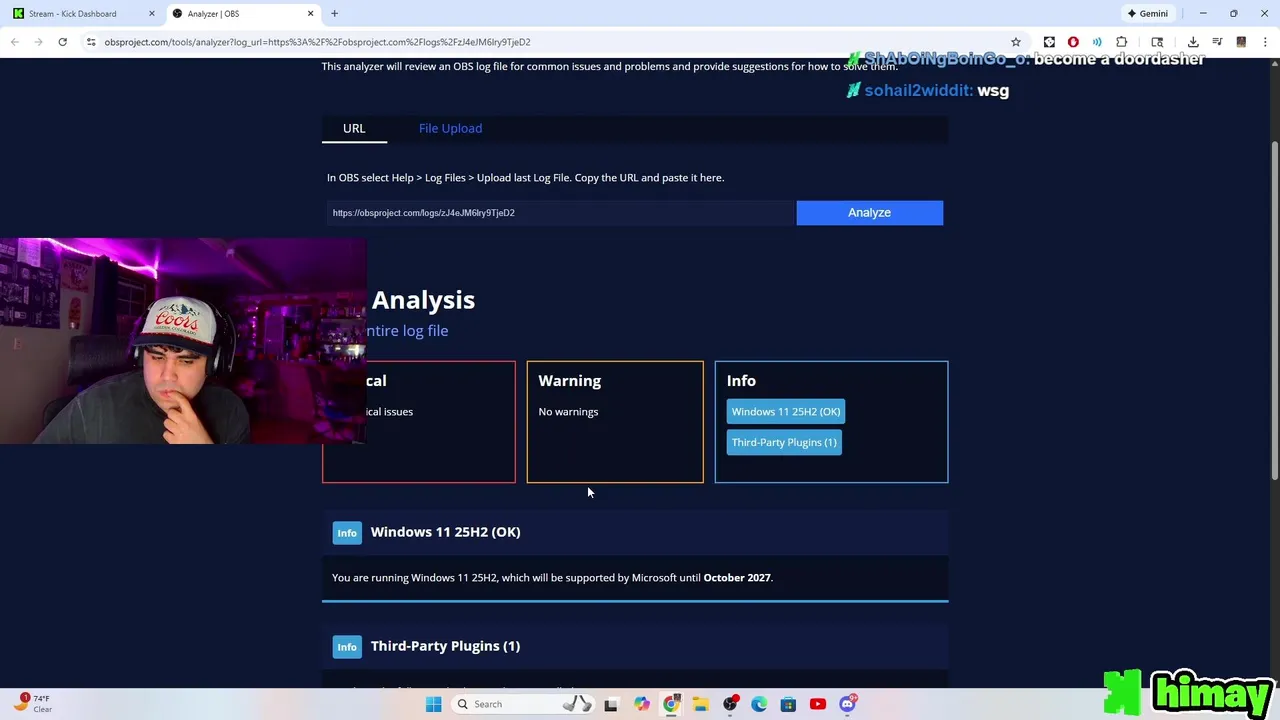The height and width of the screenshot is (720, 1280).
Task: View site information icon in address bar
Action: click(91, 42)
